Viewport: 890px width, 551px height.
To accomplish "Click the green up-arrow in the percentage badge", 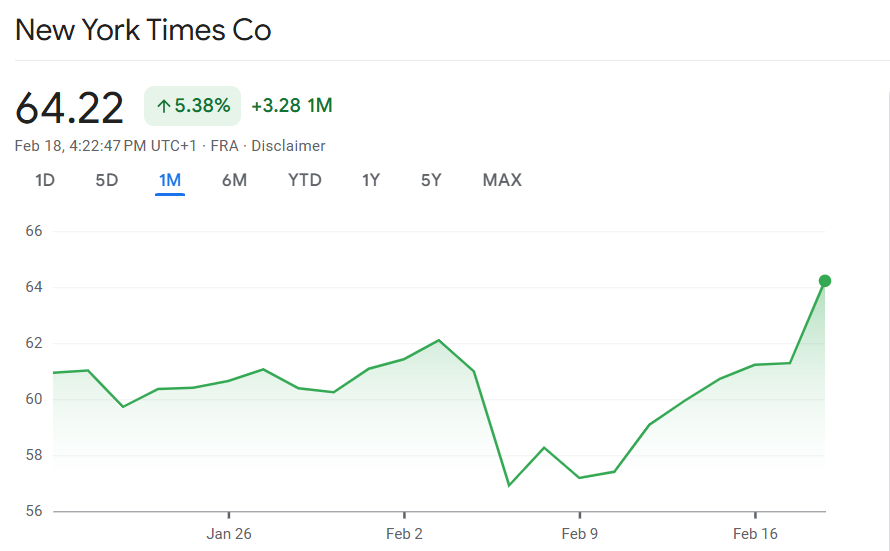I will [x=164, y=106].
